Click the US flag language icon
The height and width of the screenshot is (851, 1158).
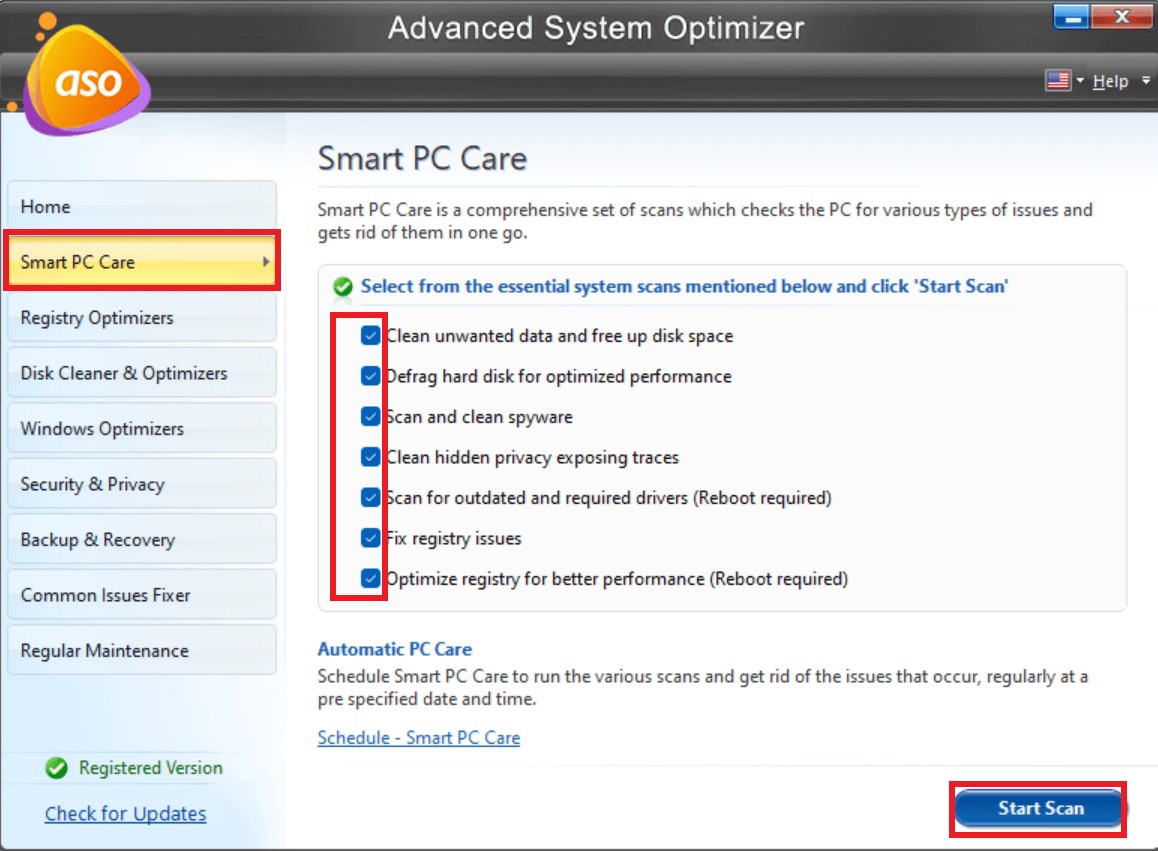tap(1060, 80)
